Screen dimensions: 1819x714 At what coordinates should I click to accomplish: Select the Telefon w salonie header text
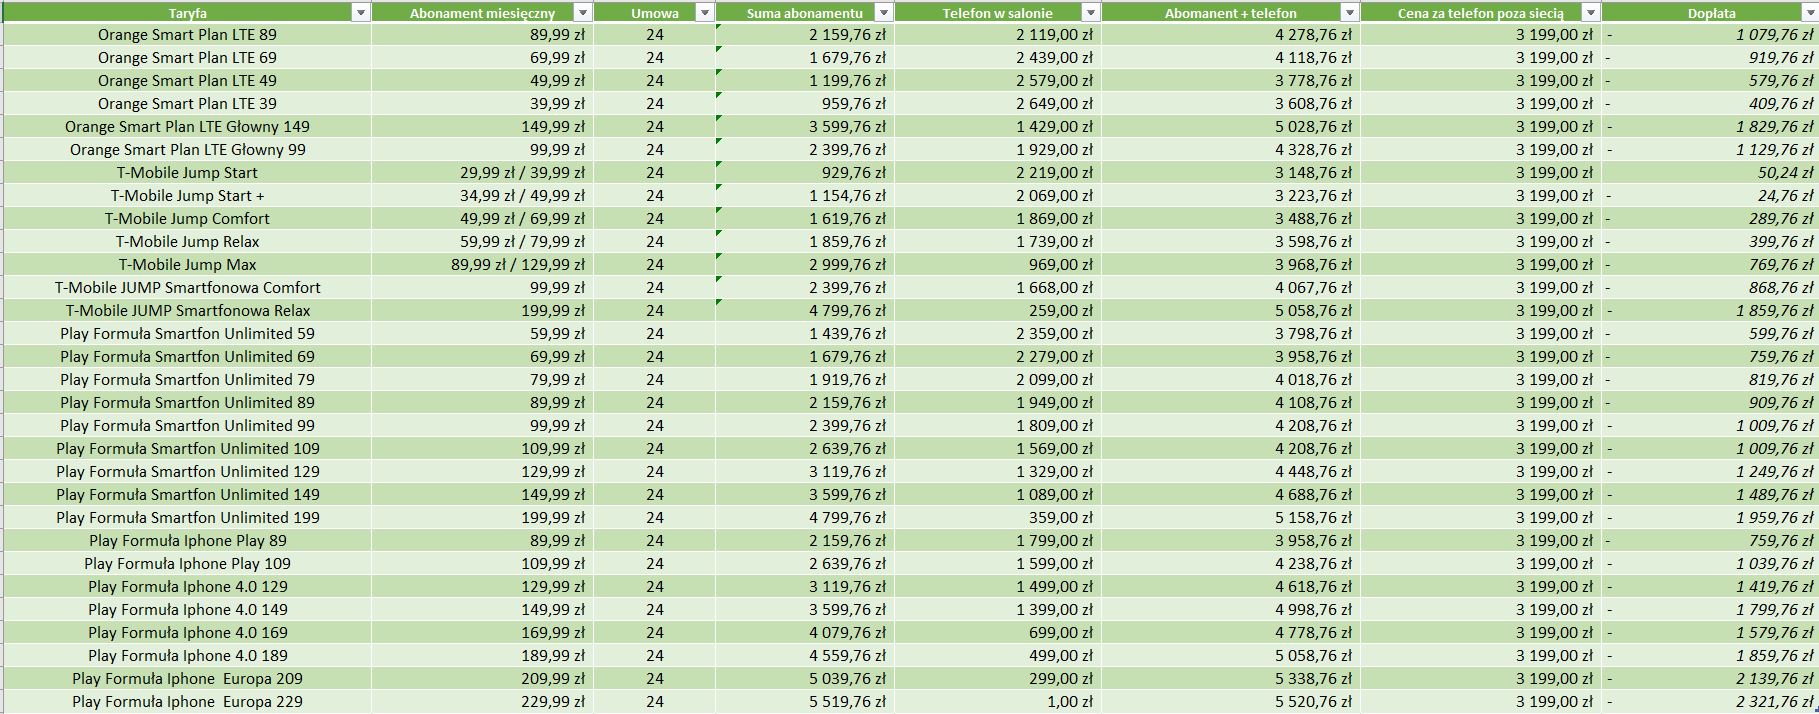click(997, 13)
